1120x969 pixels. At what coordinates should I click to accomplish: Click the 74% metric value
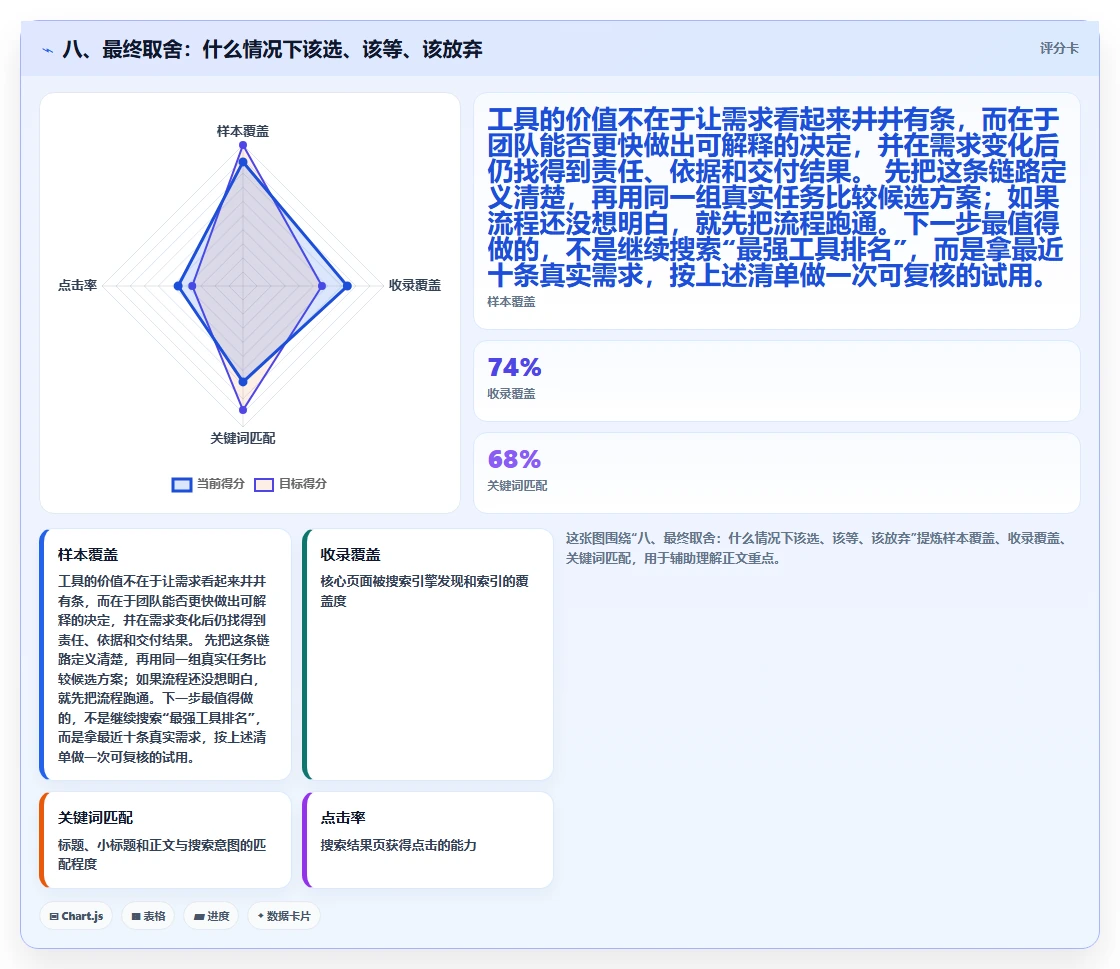pyautogui.click(x=514, y=367)
